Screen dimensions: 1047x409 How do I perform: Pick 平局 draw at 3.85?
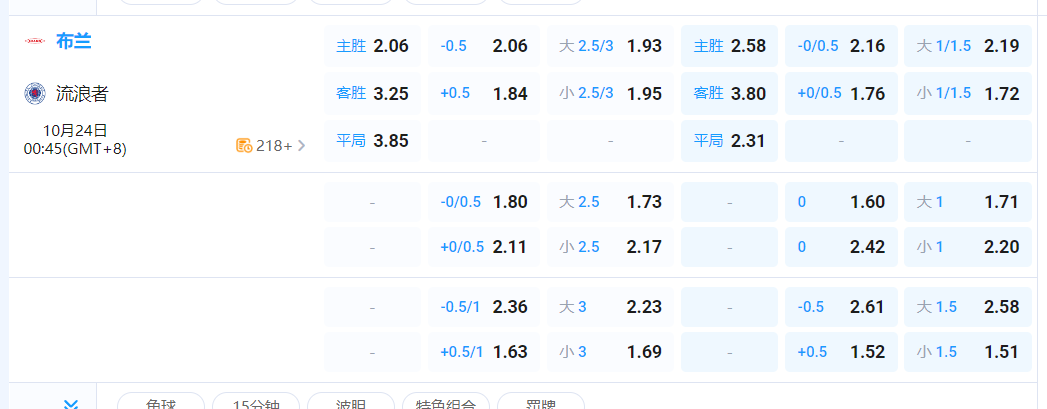point(372,141)
